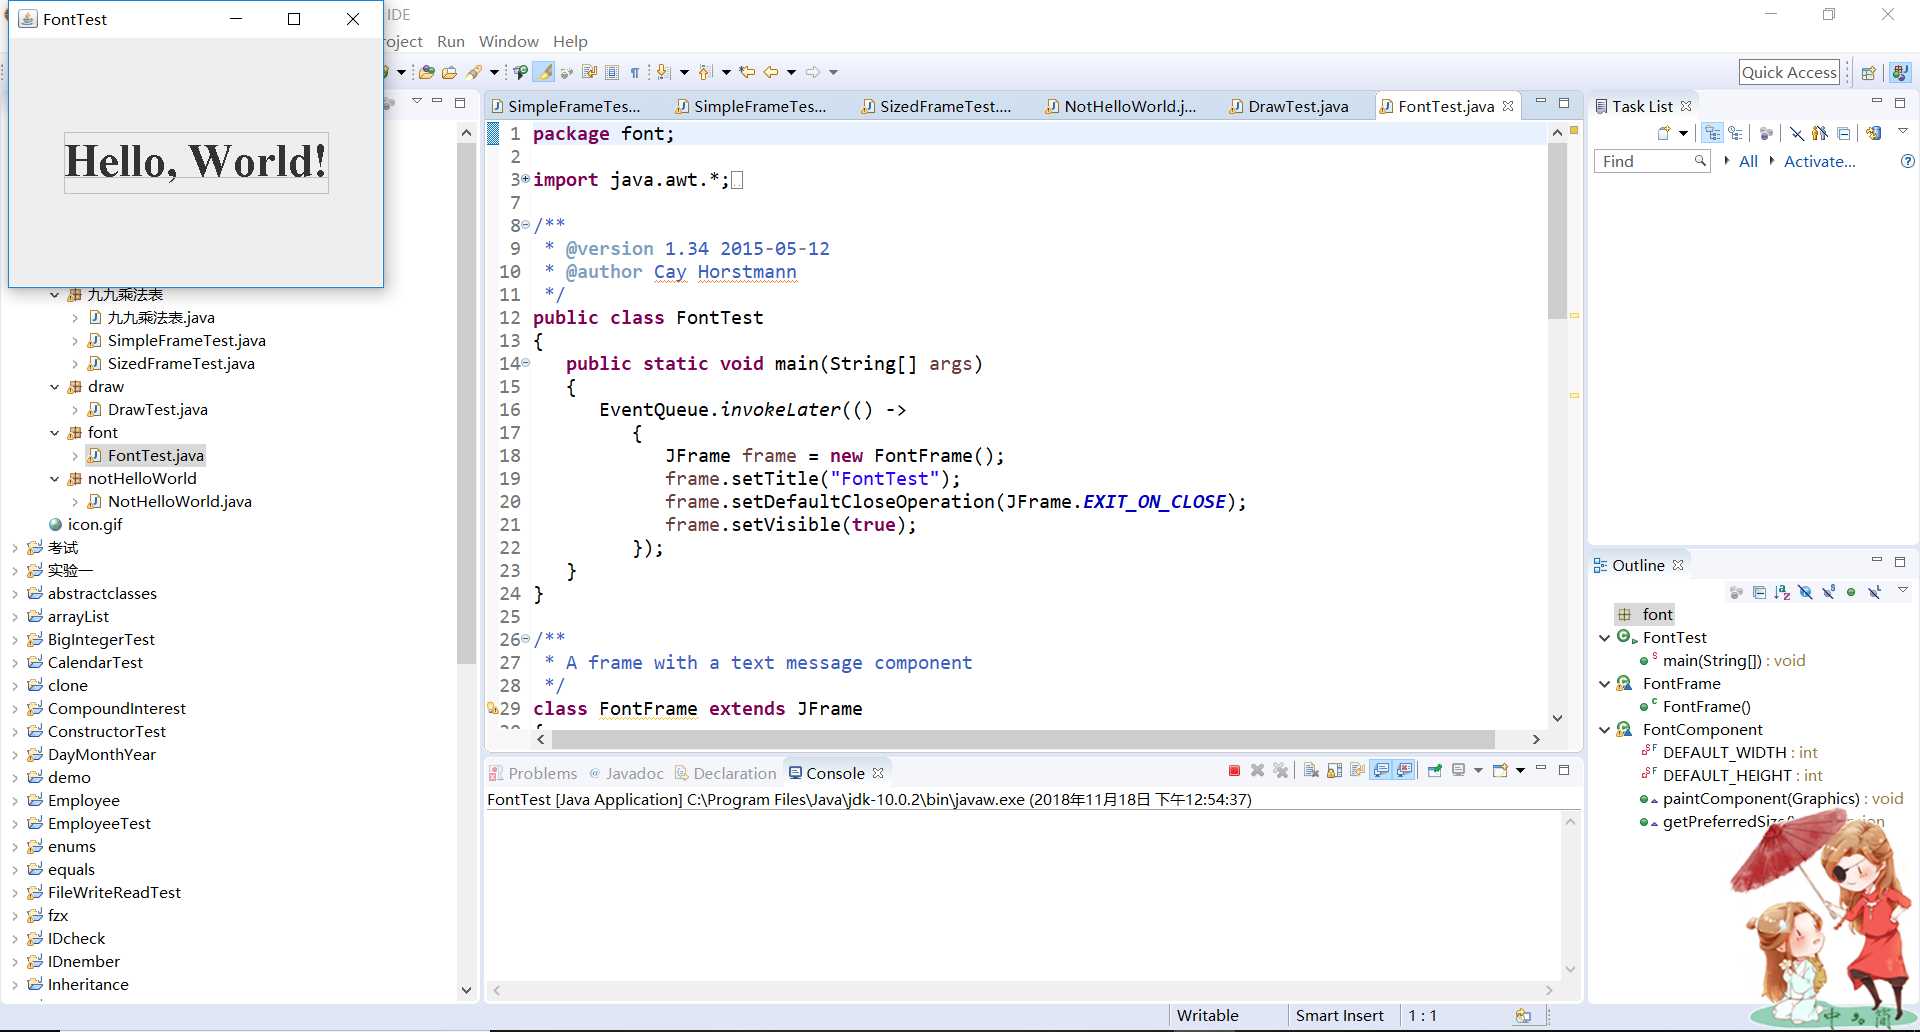Image resolution: width=1920 pixels, height=1032 pixels.
Task: Click the Find field in Task List
Action: point(1650,161)
